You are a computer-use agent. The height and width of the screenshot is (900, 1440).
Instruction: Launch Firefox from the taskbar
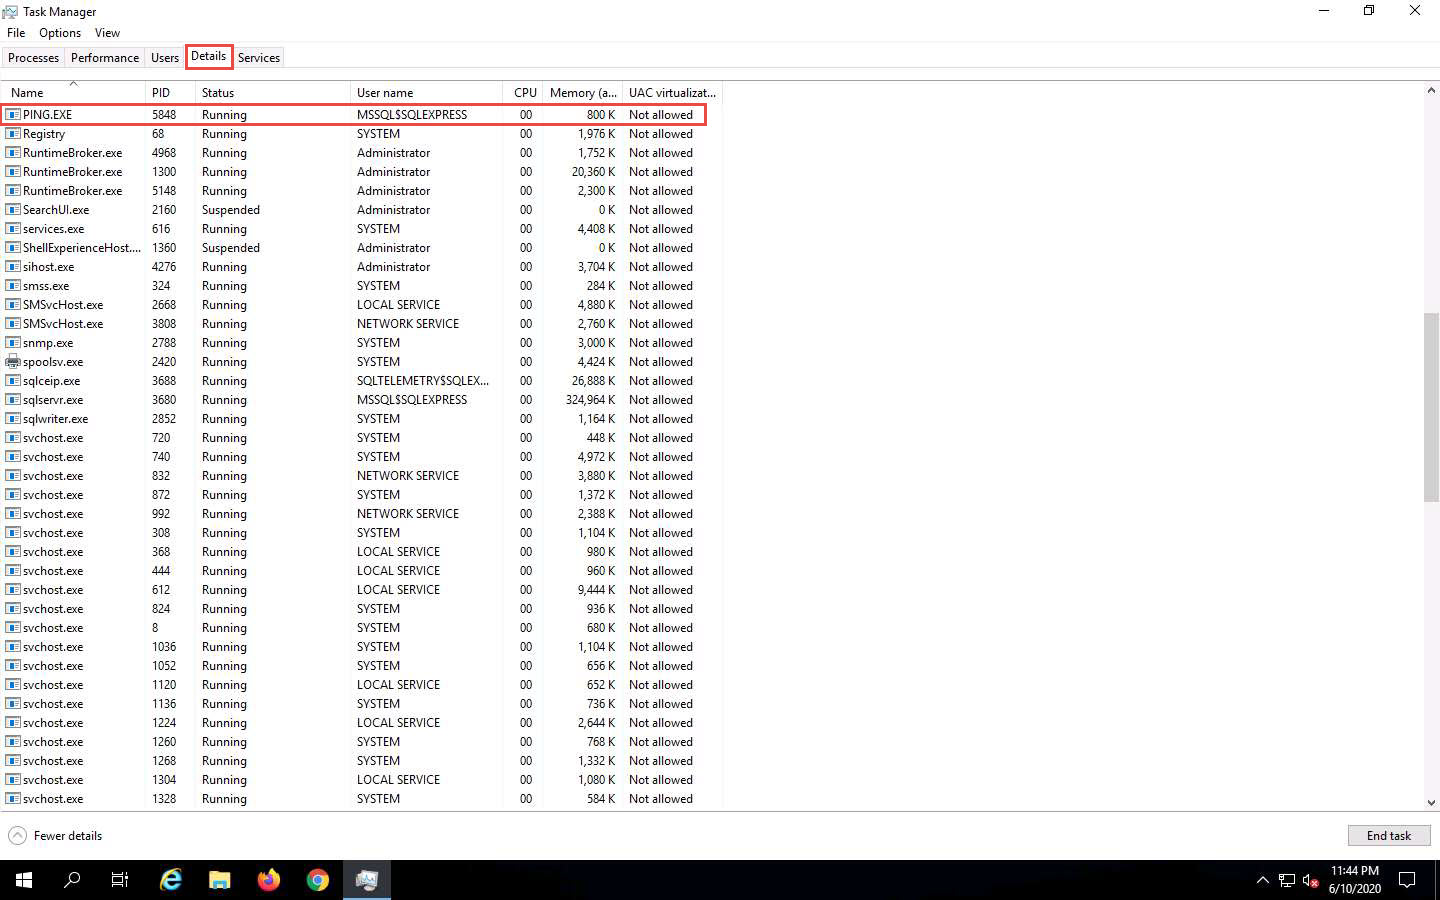pos(269,880)
